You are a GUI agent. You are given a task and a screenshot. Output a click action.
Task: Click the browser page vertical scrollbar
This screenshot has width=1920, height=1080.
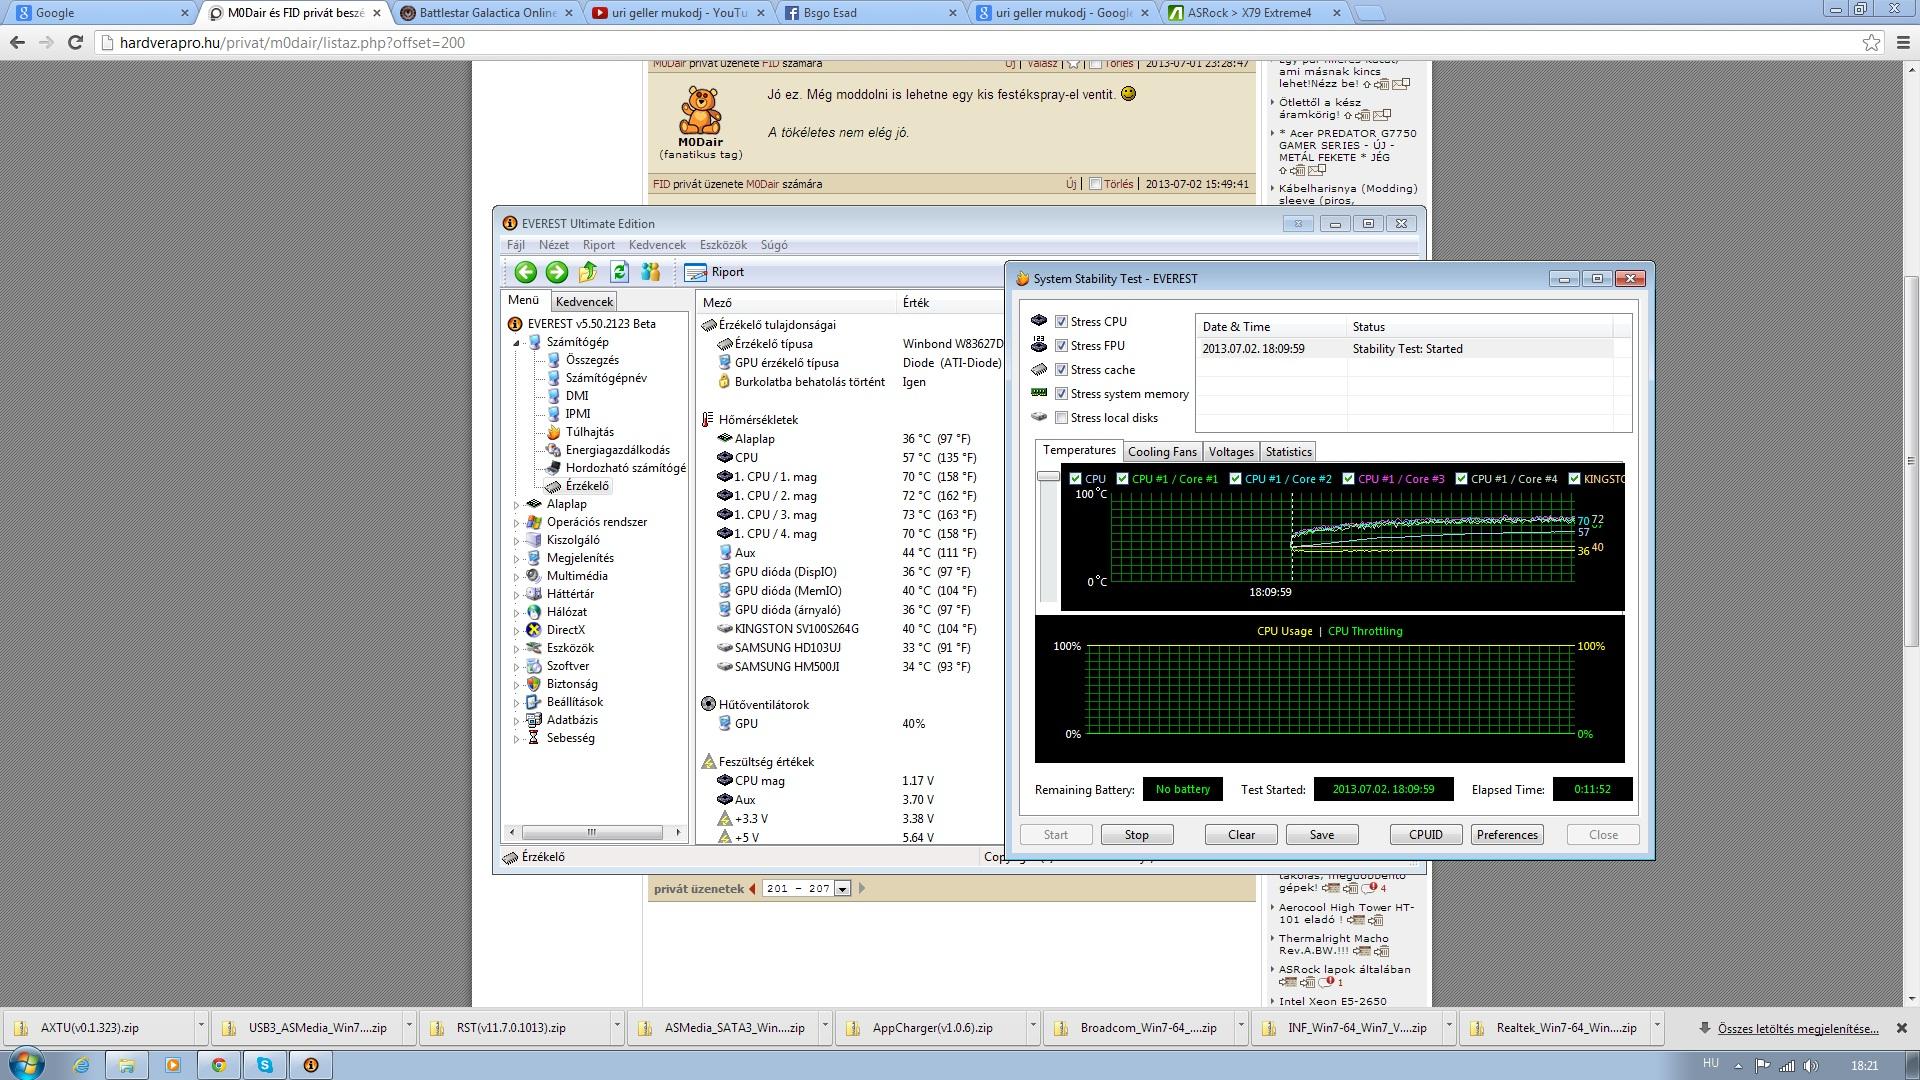click(1910, 460)
